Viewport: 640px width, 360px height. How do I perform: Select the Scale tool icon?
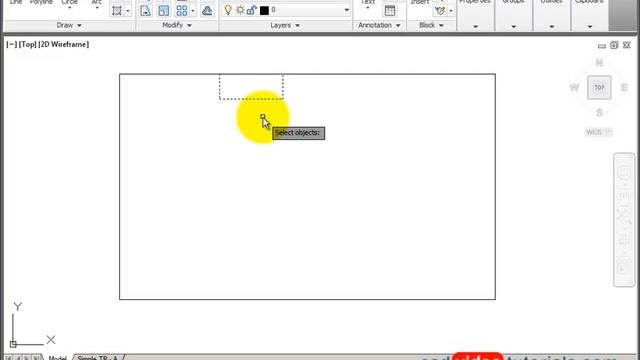[163, 10]
